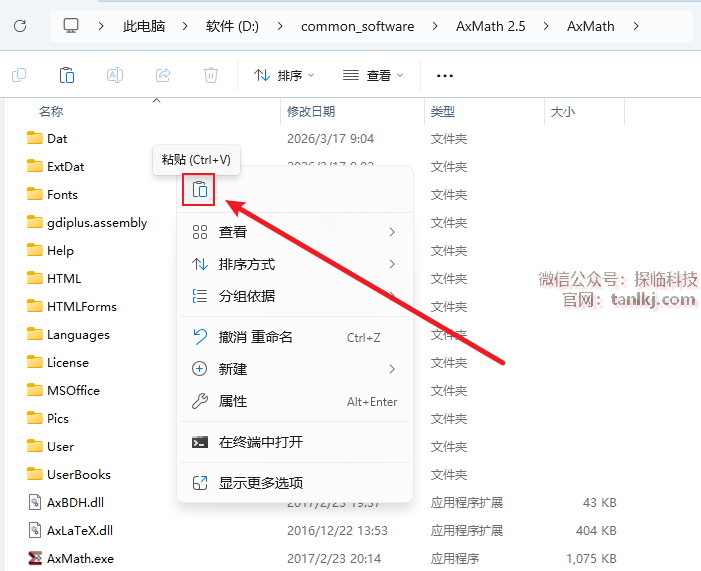Click the share icon in toolbar
The width and height of the screenshot is (701, 571).
[x=163, y=75]
